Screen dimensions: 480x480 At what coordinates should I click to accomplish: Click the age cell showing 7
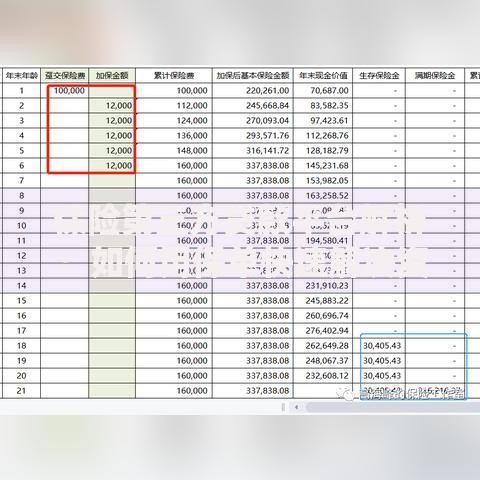point(22,181)
